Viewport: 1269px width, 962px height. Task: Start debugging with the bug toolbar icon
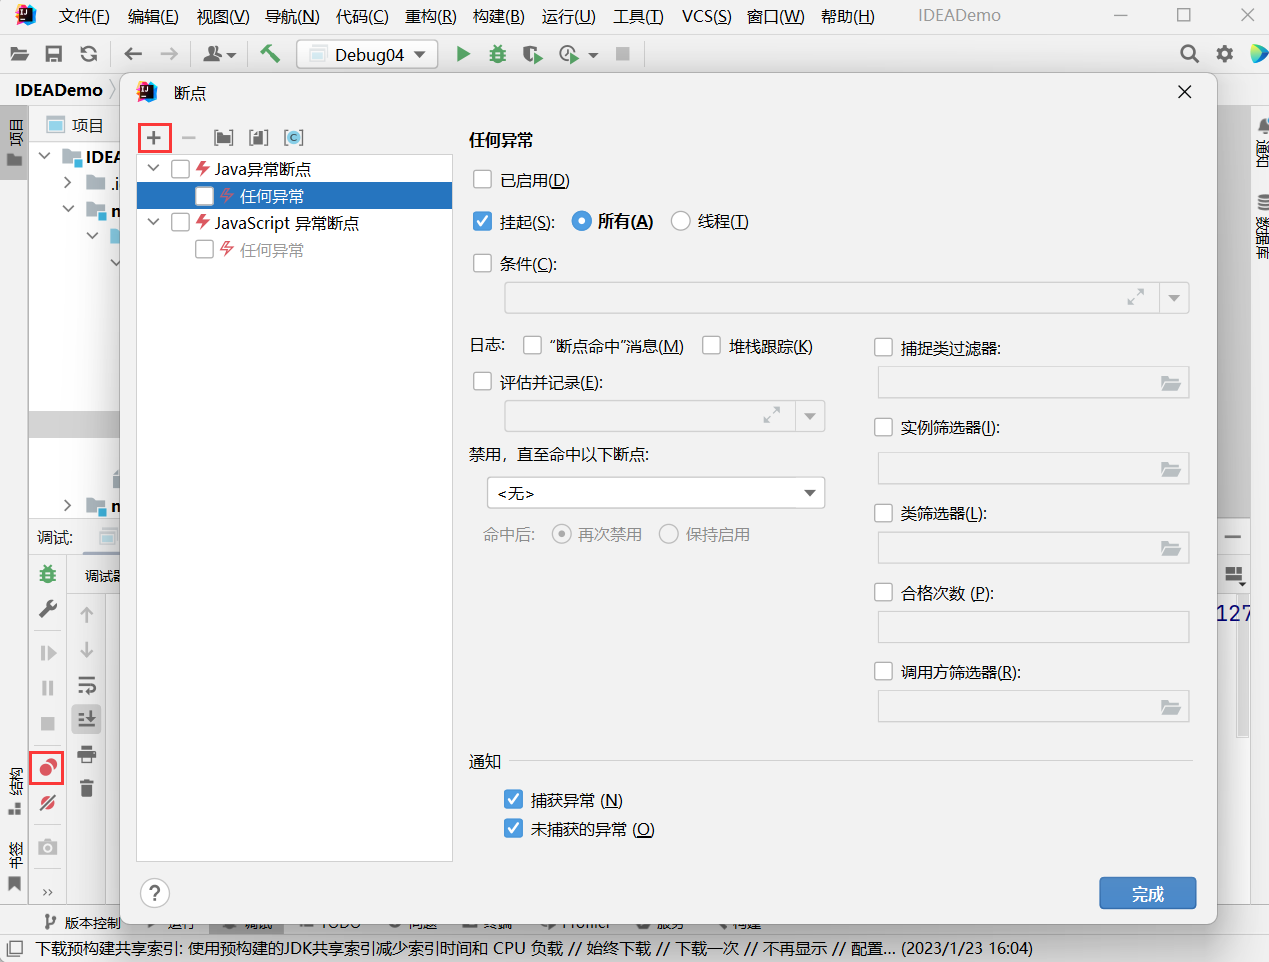tap(497, 54)
